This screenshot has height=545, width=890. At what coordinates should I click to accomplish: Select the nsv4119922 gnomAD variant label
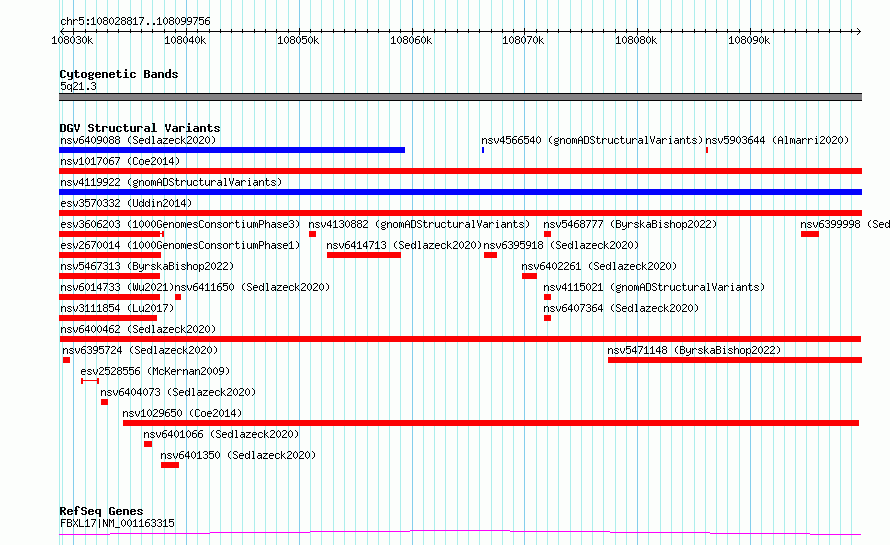171,182
